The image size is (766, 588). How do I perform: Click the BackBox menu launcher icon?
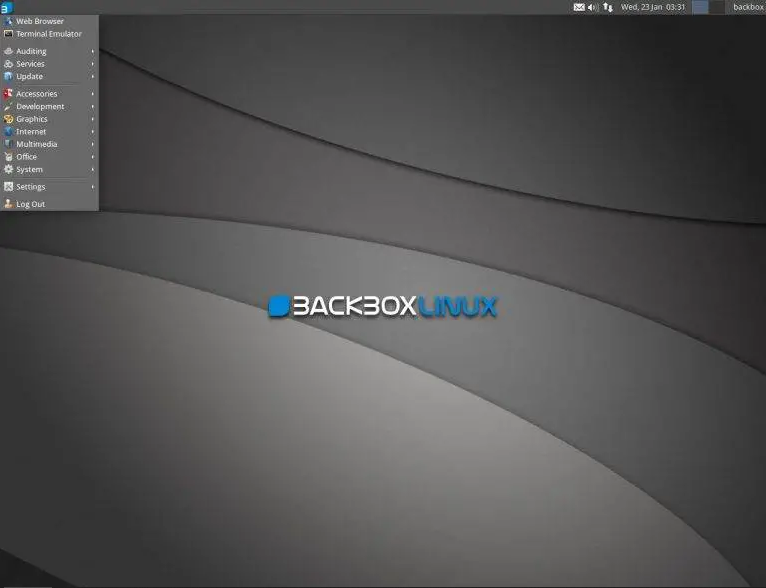click(x=7, y=7)
